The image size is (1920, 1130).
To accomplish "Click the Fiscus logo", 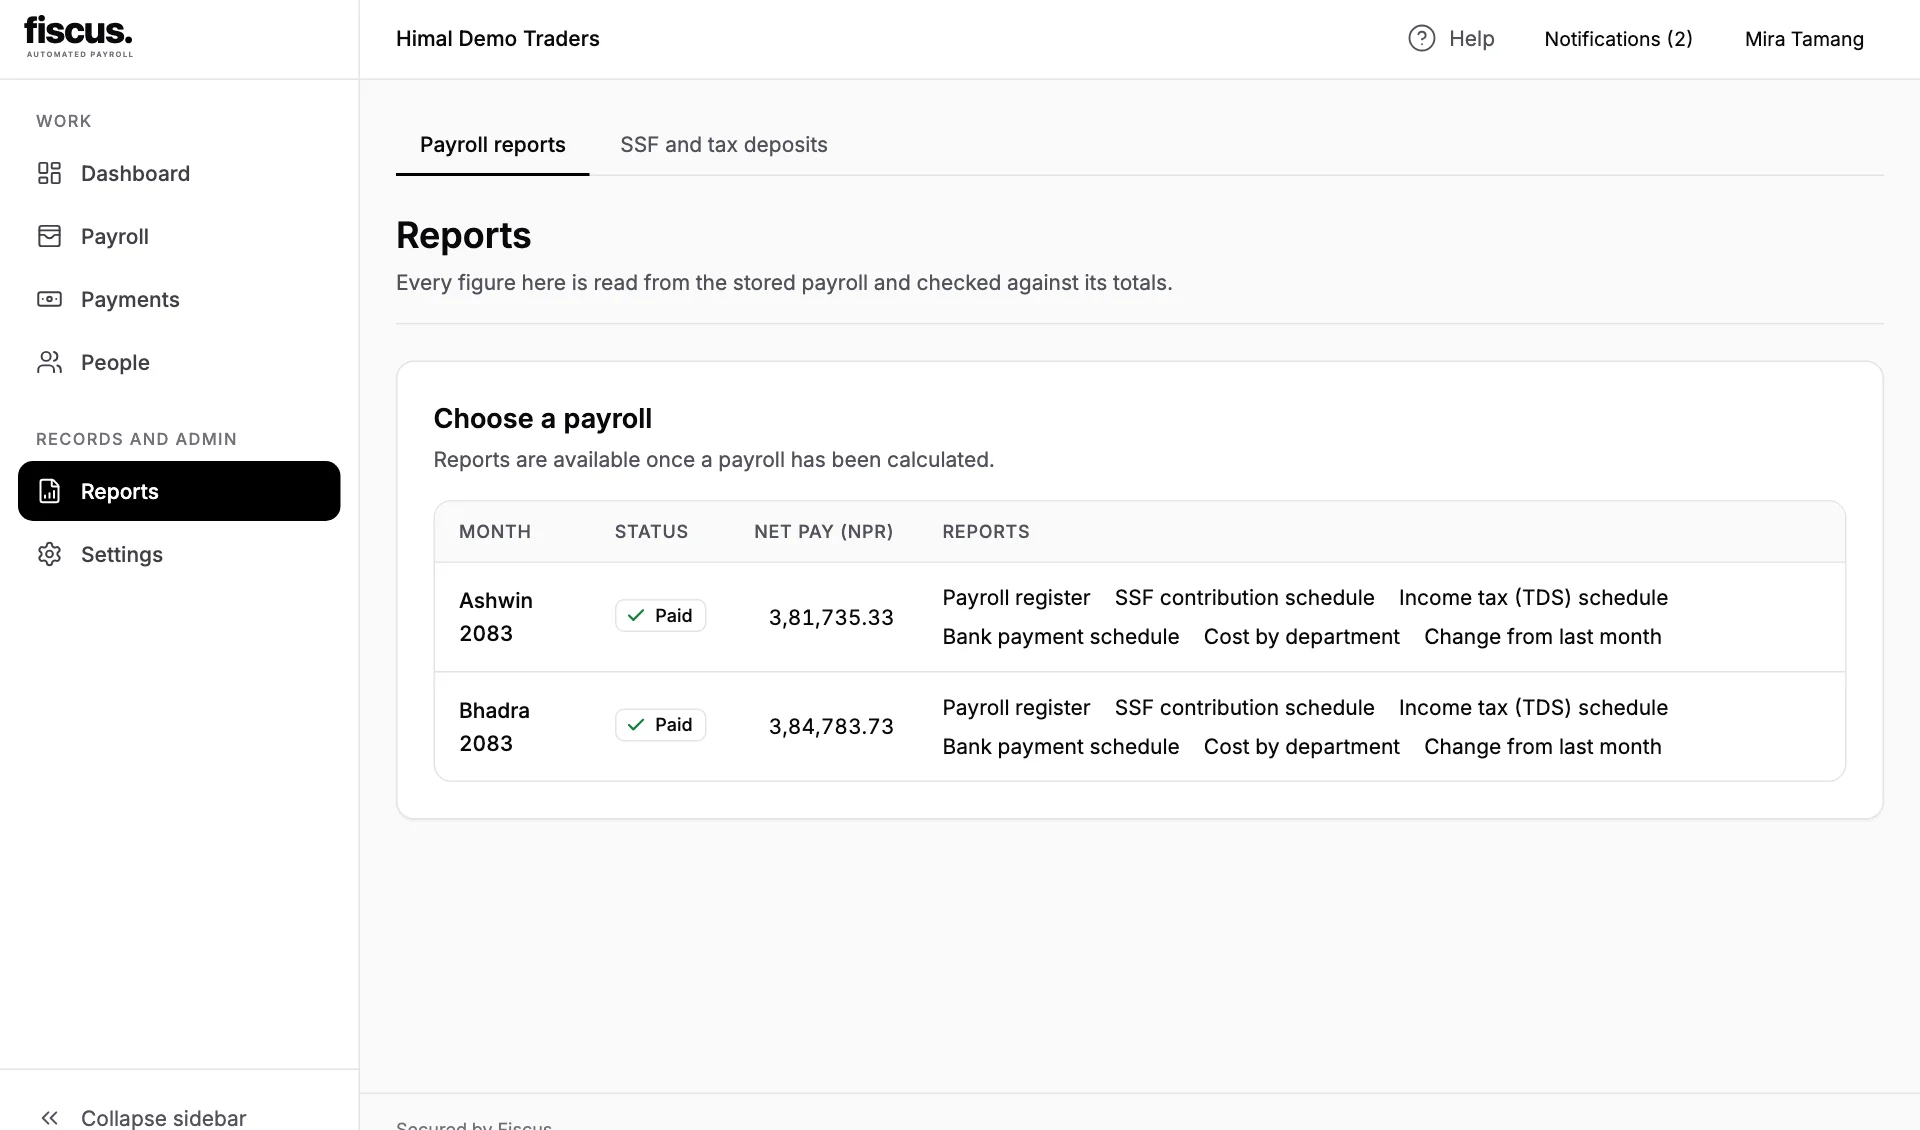I will click(x=79, y=37).
